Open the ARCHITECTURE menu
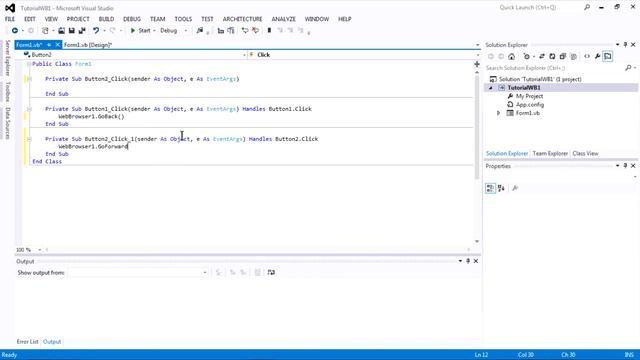Screen dimensions: 640x360 click(242, 19)
